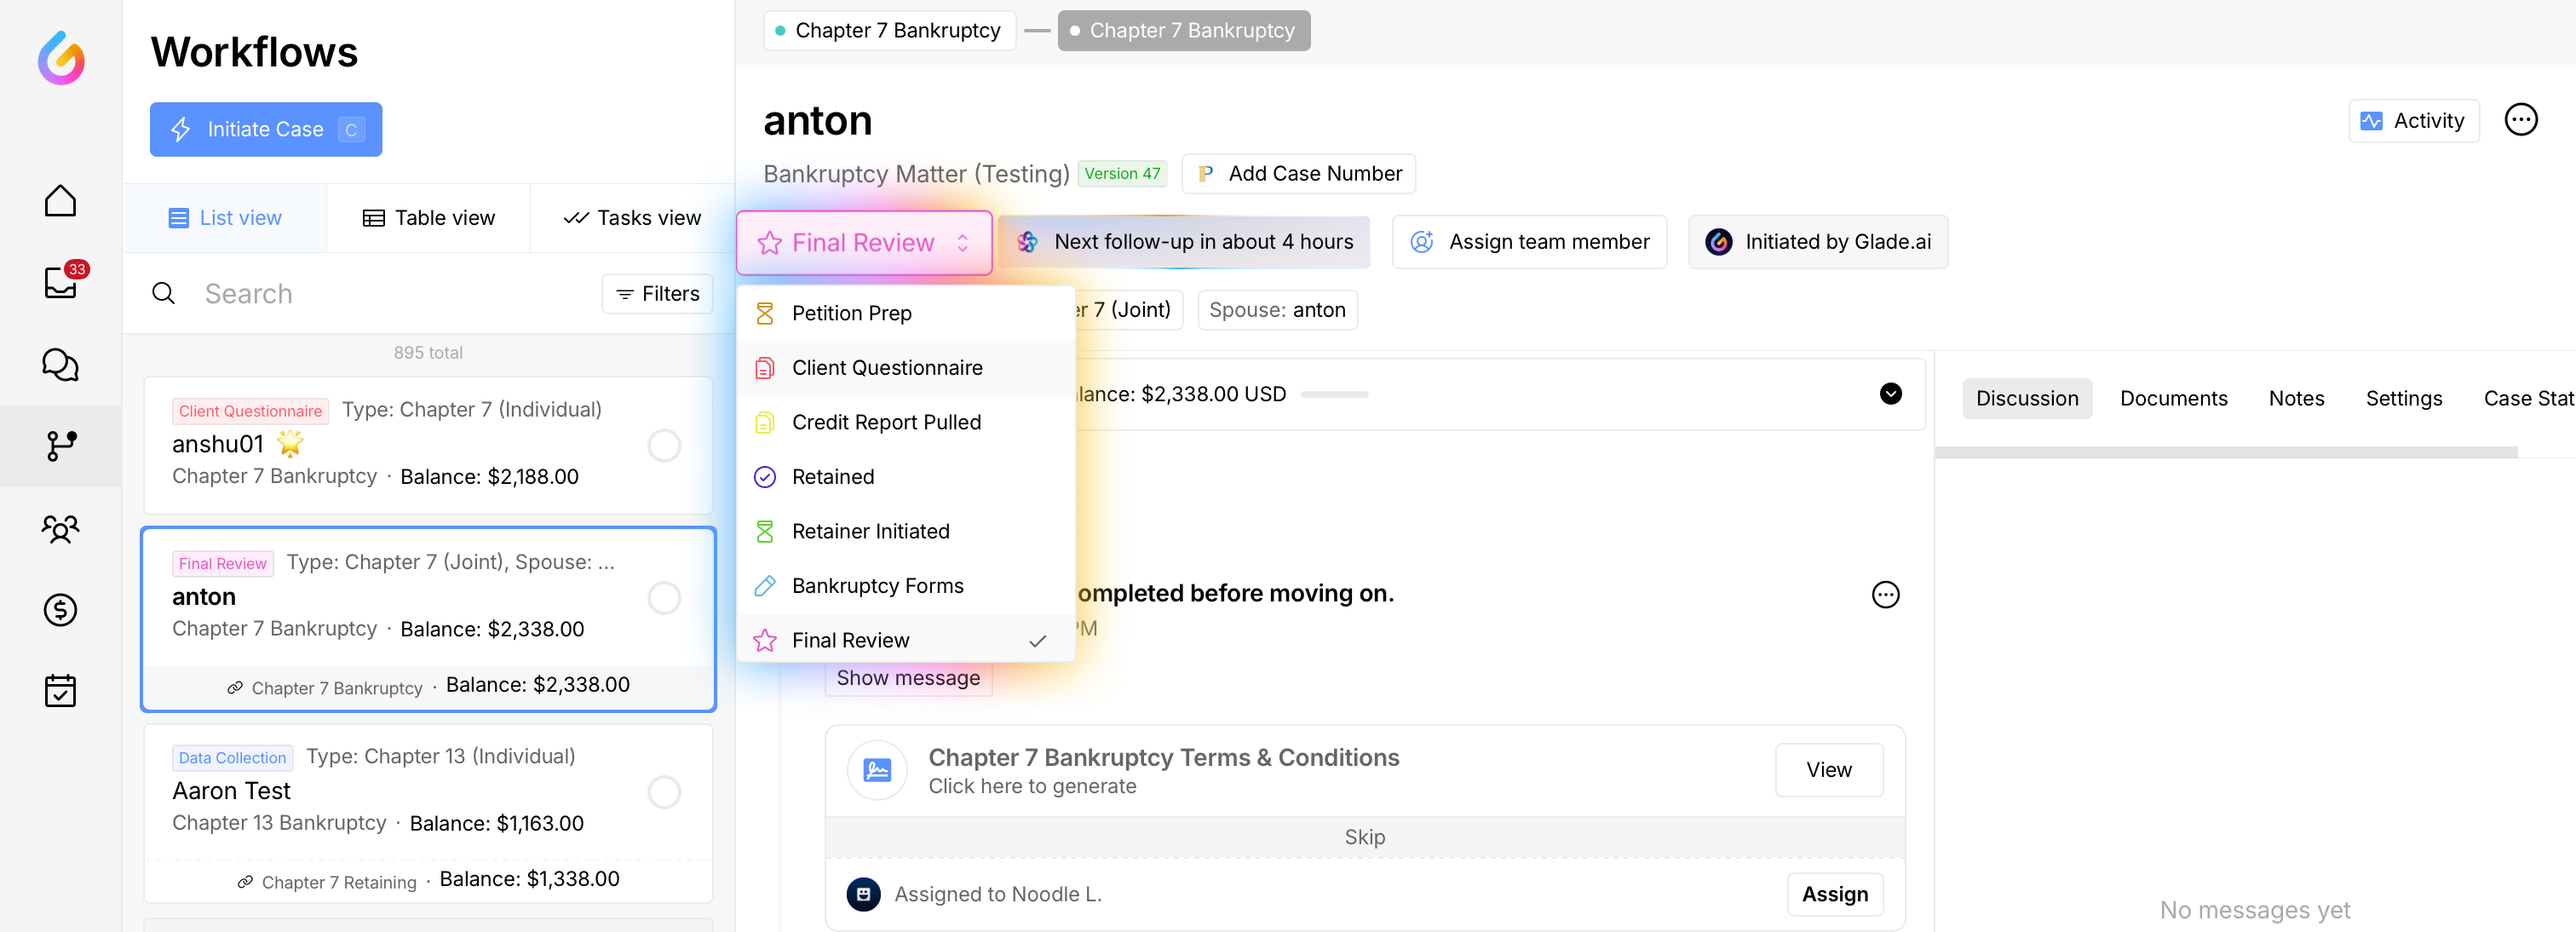Open the calendar tasks sidebar icon
The image size is (2576, 932).
click(x=60, y=691)
